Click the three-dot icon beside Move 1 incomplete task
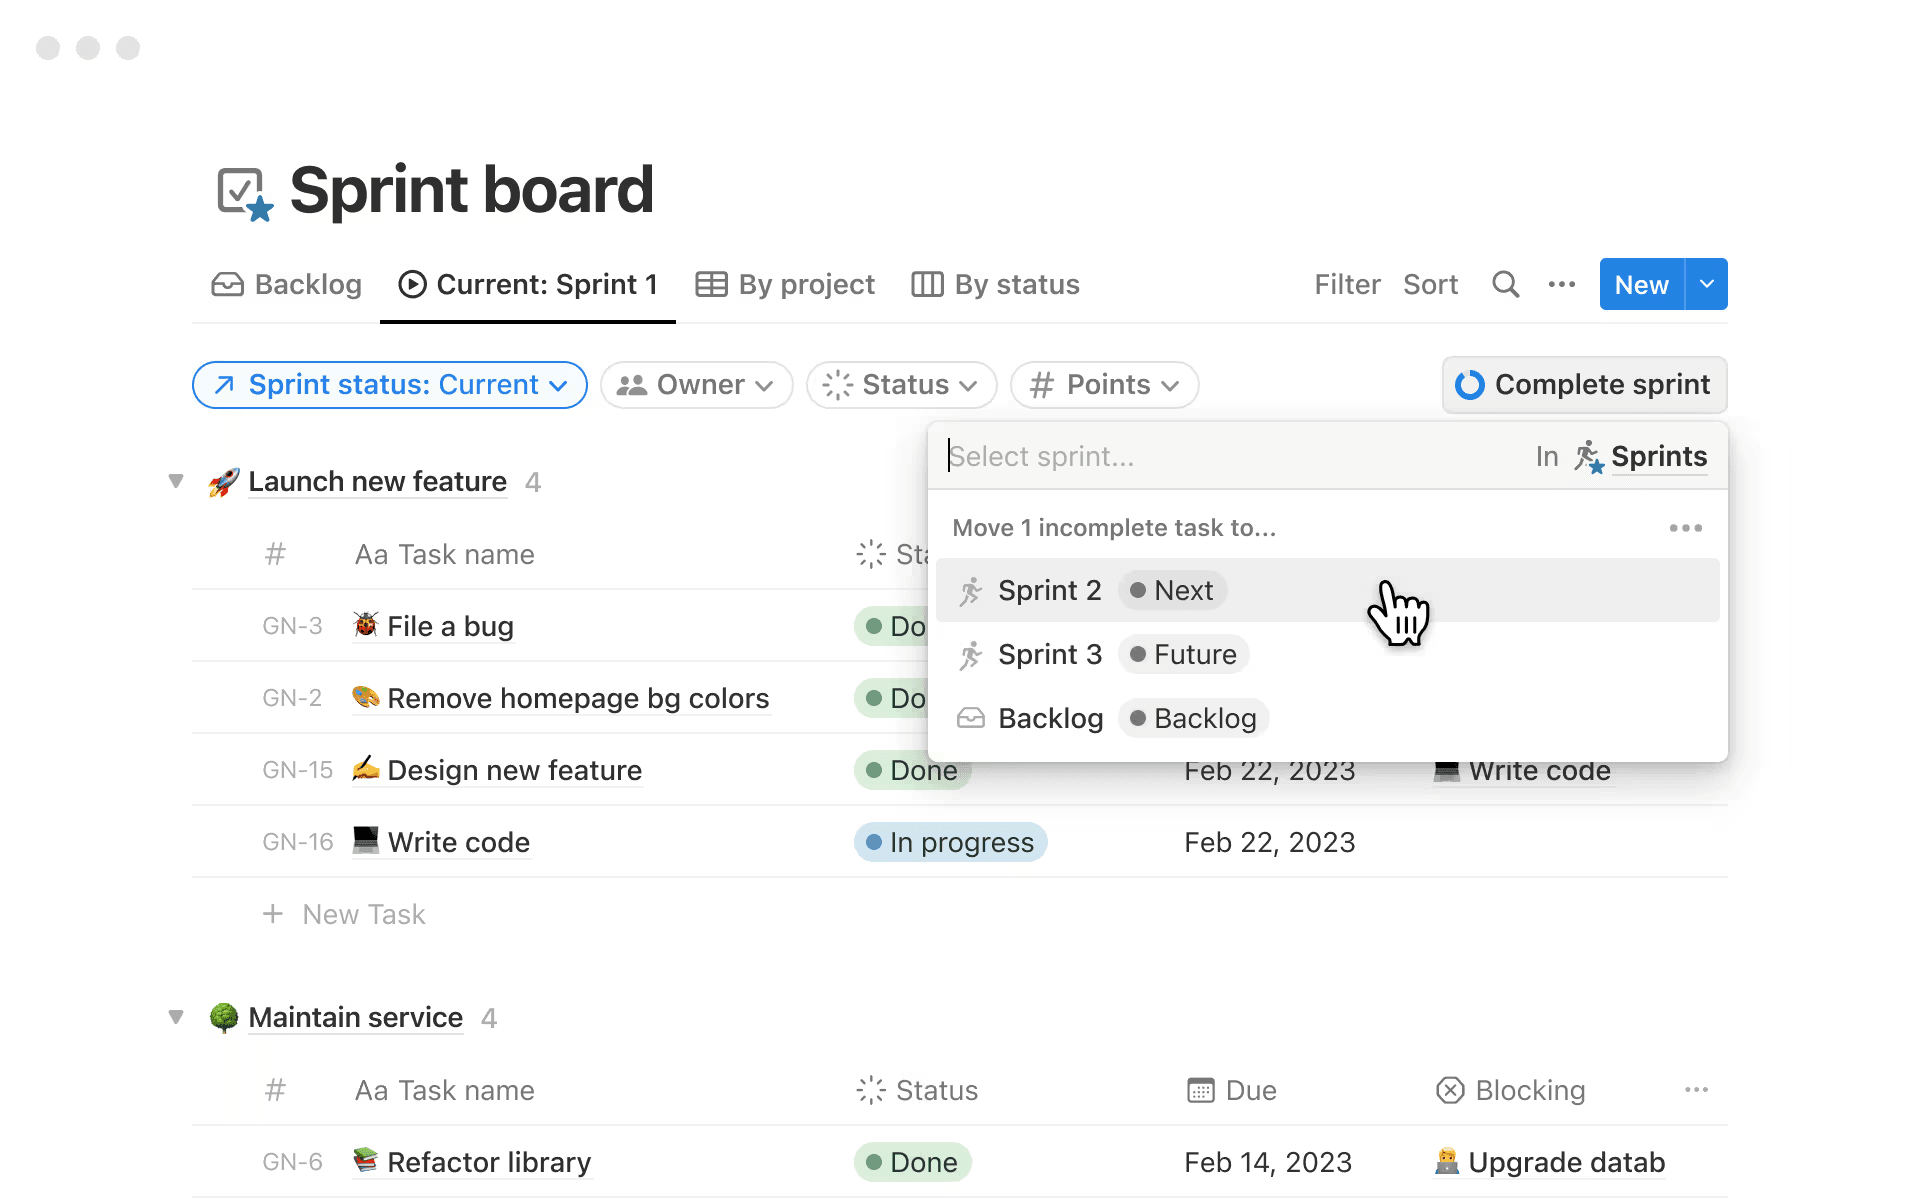This screenshot has width=1920, height=1200. click(x=1686, y=528)
